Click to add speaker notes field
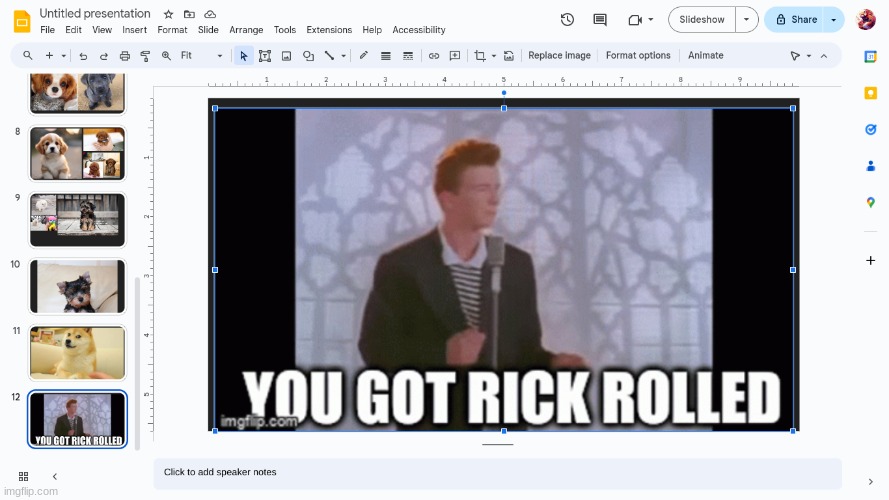Image resolution: width=889 pixels, height=500 pixels. point(497,472)
